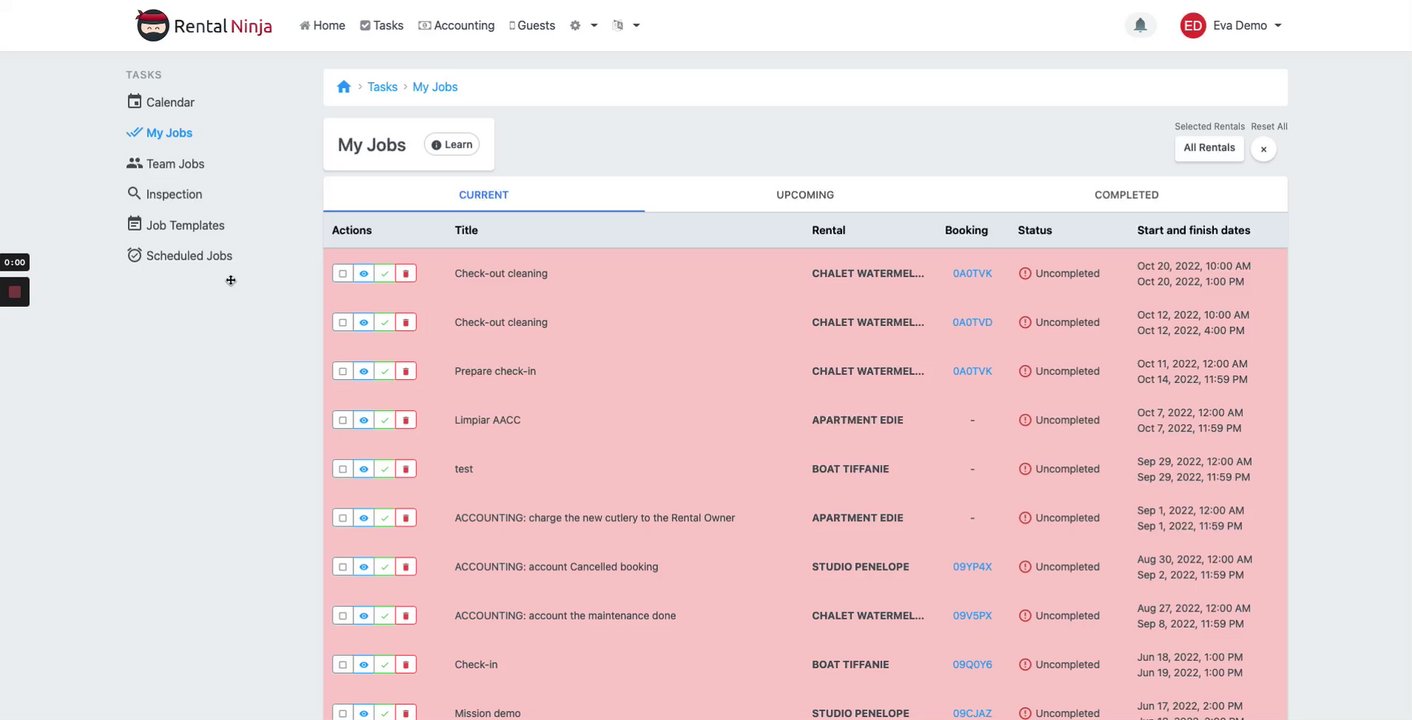1412x720 pixels.
Task: Click the home icon in breadcrumb
Action: click(344, 87)
